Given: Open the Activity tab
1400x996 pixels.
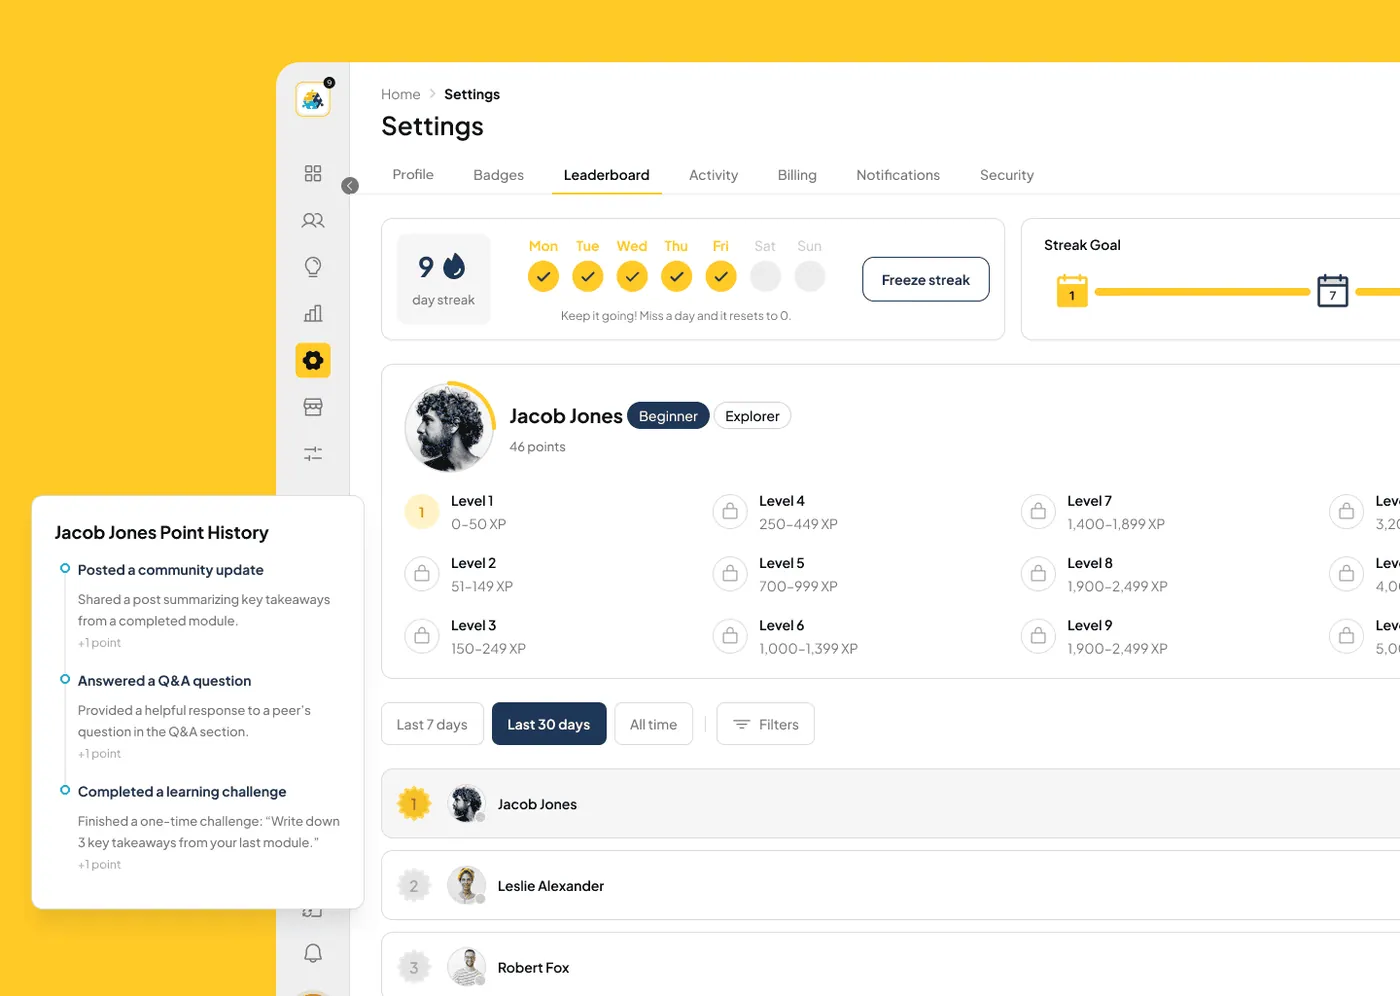Looking at the screenshot, I should pyautogui.click(x=714, y=175).
